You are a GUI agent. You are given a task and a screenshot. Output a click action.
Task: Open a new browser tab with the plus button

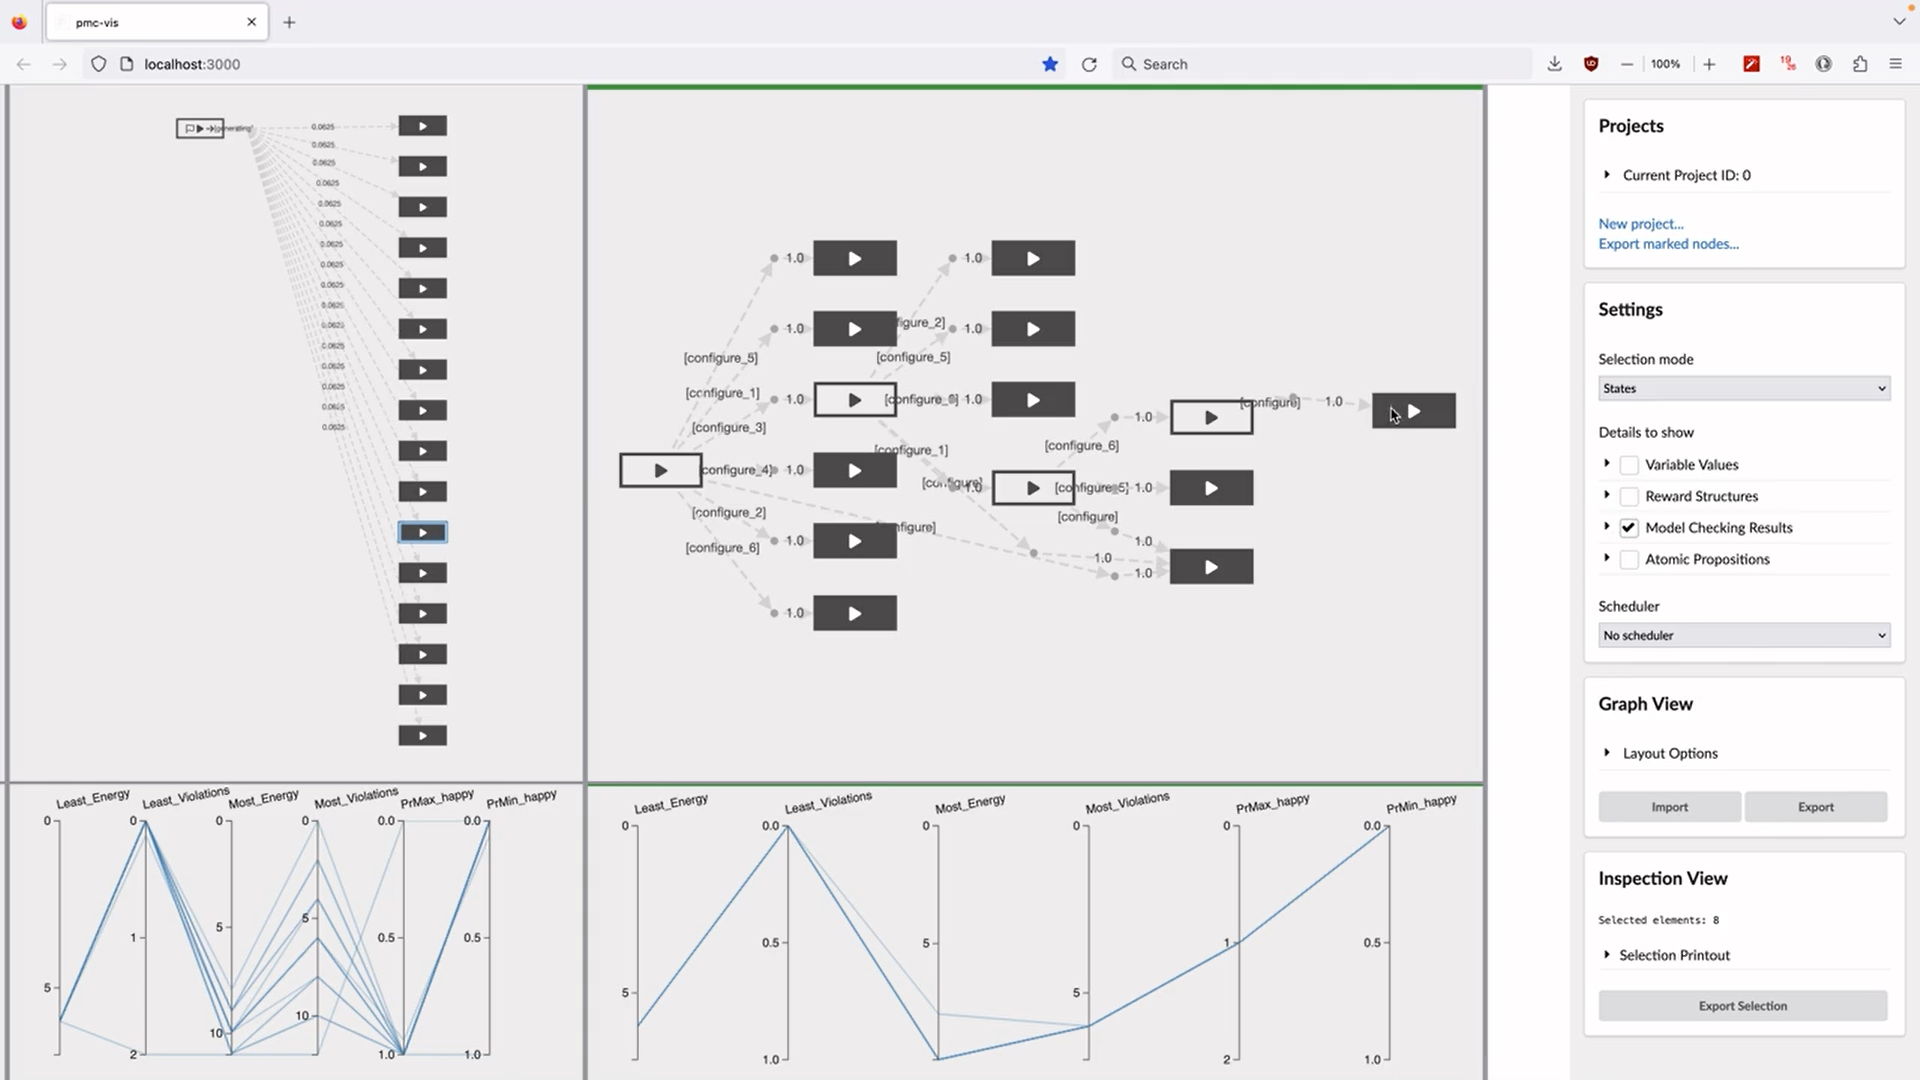pos(289,22)
